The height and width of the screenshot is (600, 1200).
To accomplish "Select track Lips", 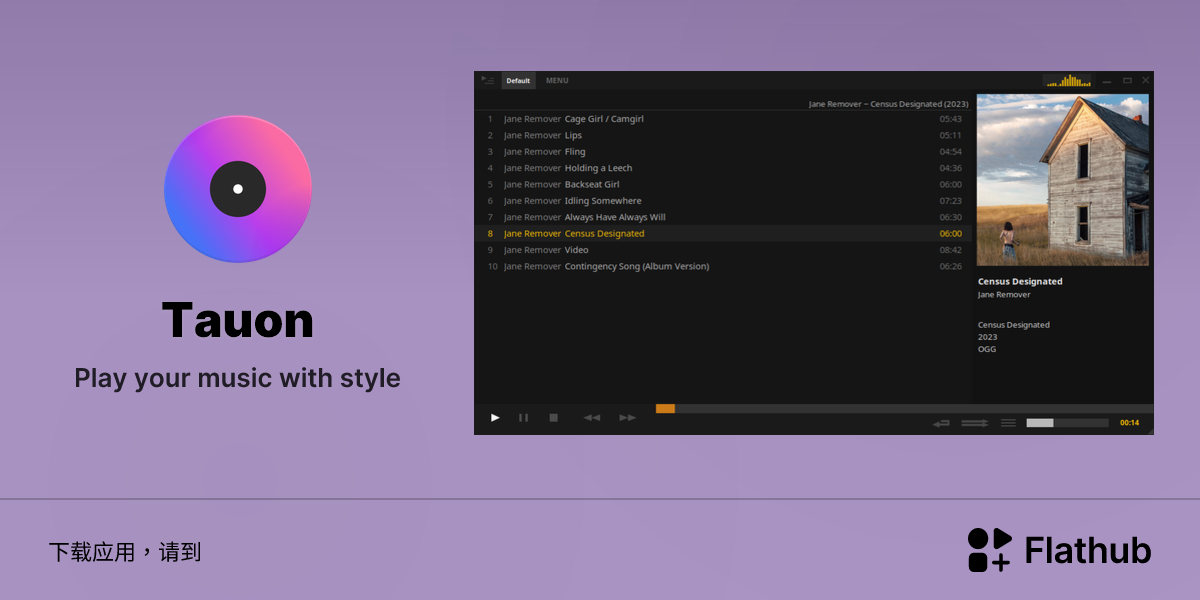I will click(723, 135).
